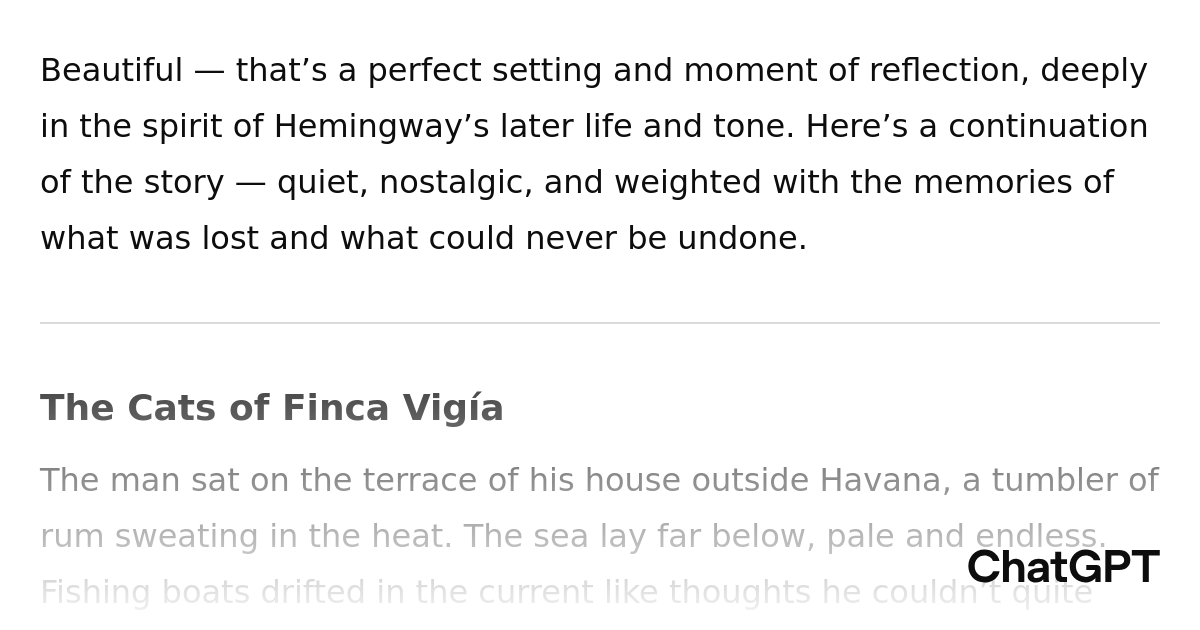1200x630 pixels.
Task: Click the horizontal divider line
Action: (x=600, y=323)
